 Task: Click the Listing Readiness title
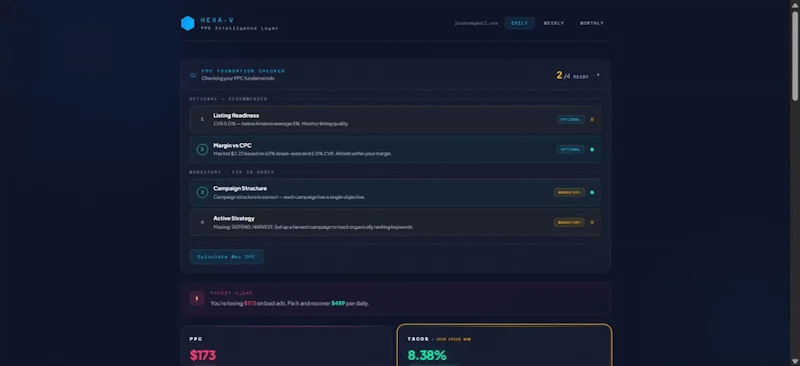236,115
